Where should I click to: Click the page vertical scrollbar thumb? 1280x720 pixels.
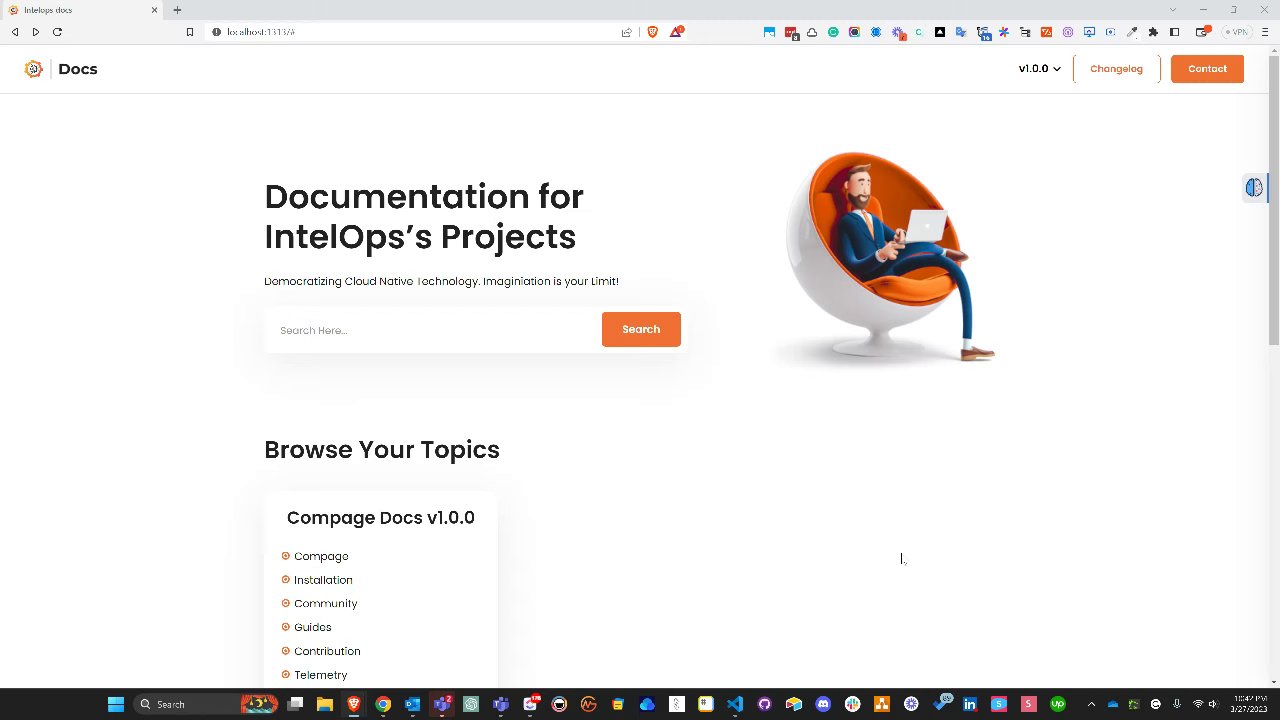point(1273,200)
